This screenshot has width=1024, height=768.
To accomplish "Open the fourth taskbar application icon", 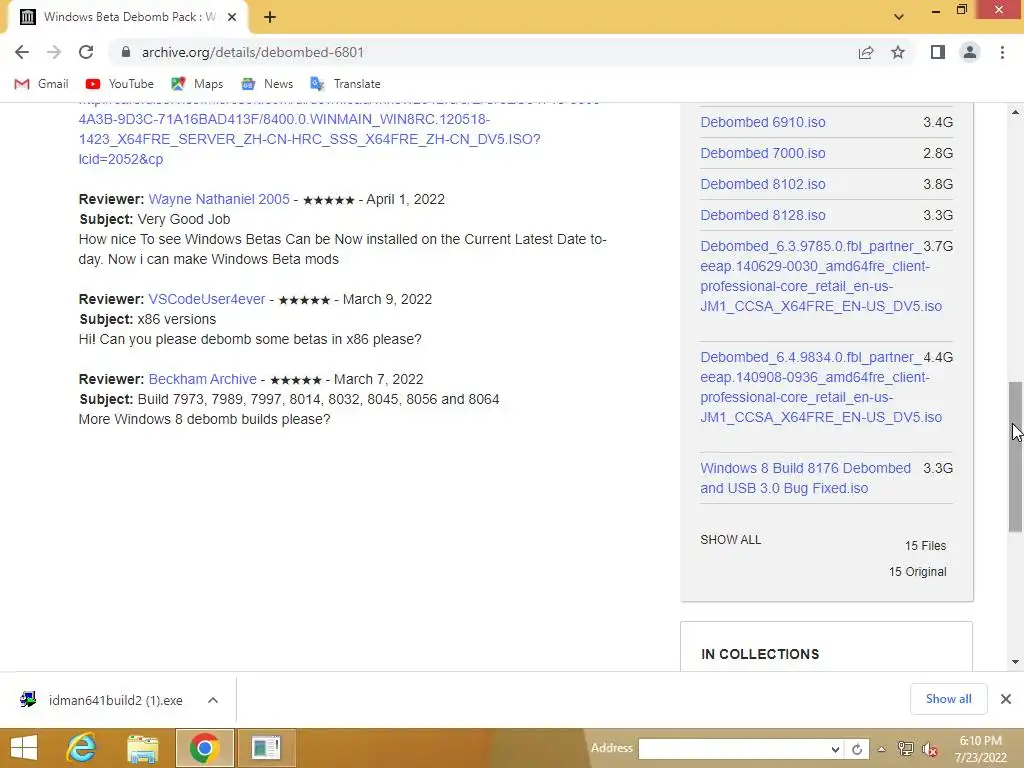I will 266,748.
